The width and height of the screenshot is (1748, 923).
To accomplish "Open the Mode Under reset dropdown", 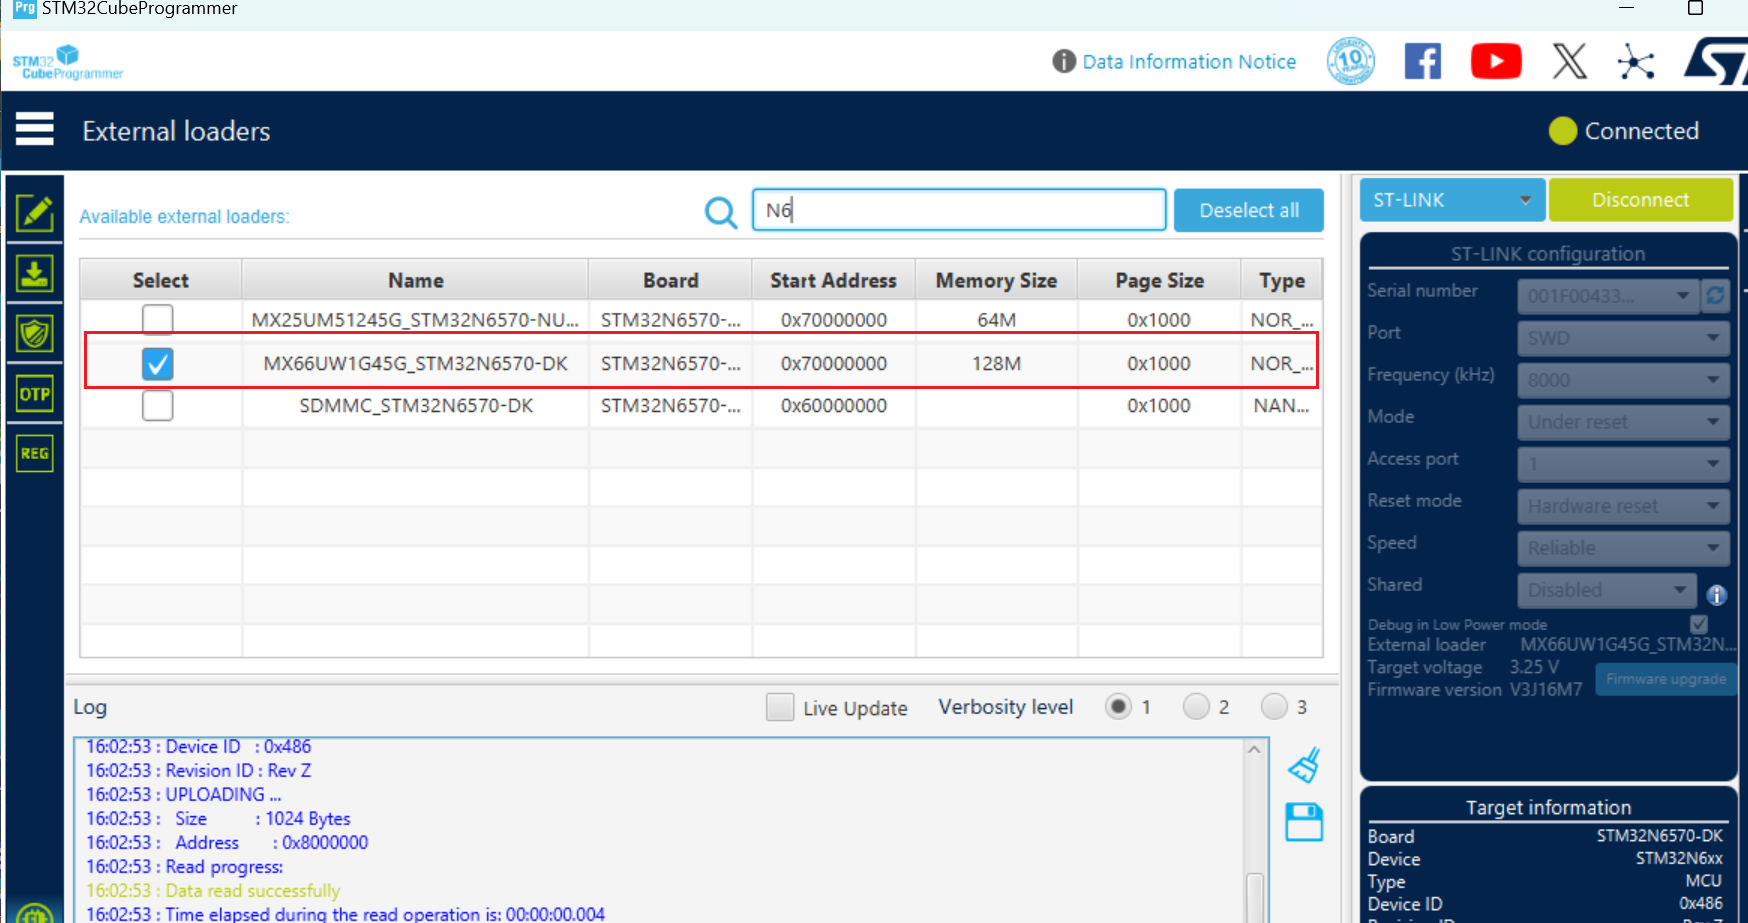I will pyautogui.click(x=1622, y=422).
